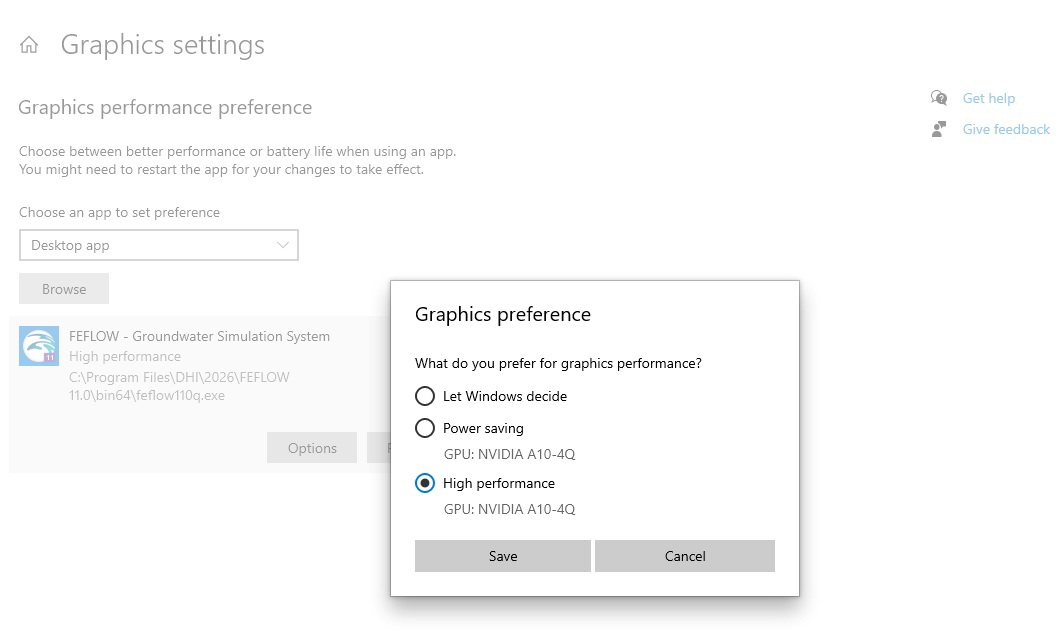This screenshot has width=1060, height=638.
Task: Select the FEFLOW - Groundwater Simulation System entry
Action: 199,336
